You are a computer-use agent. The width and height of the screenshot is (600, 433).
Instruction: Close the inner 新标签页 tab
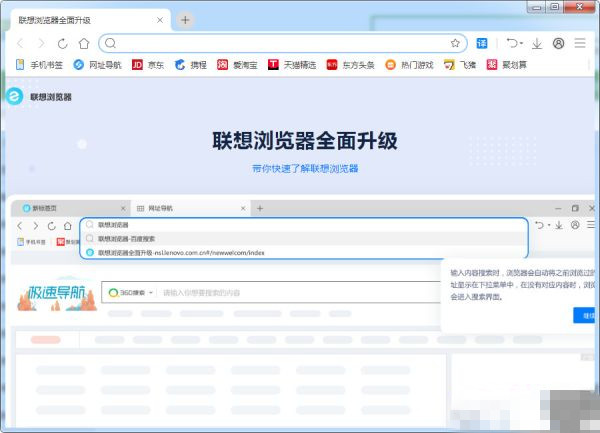(123, 208)
